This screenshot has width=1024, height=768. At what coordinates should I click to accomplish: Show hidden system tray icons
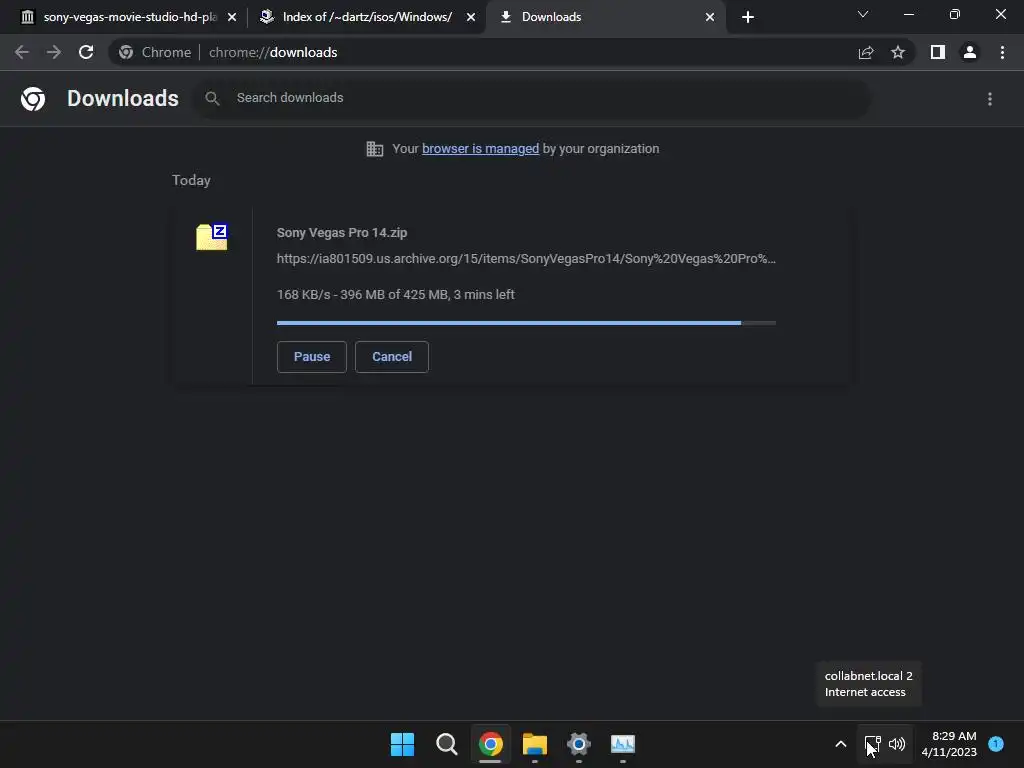point(840,744)
